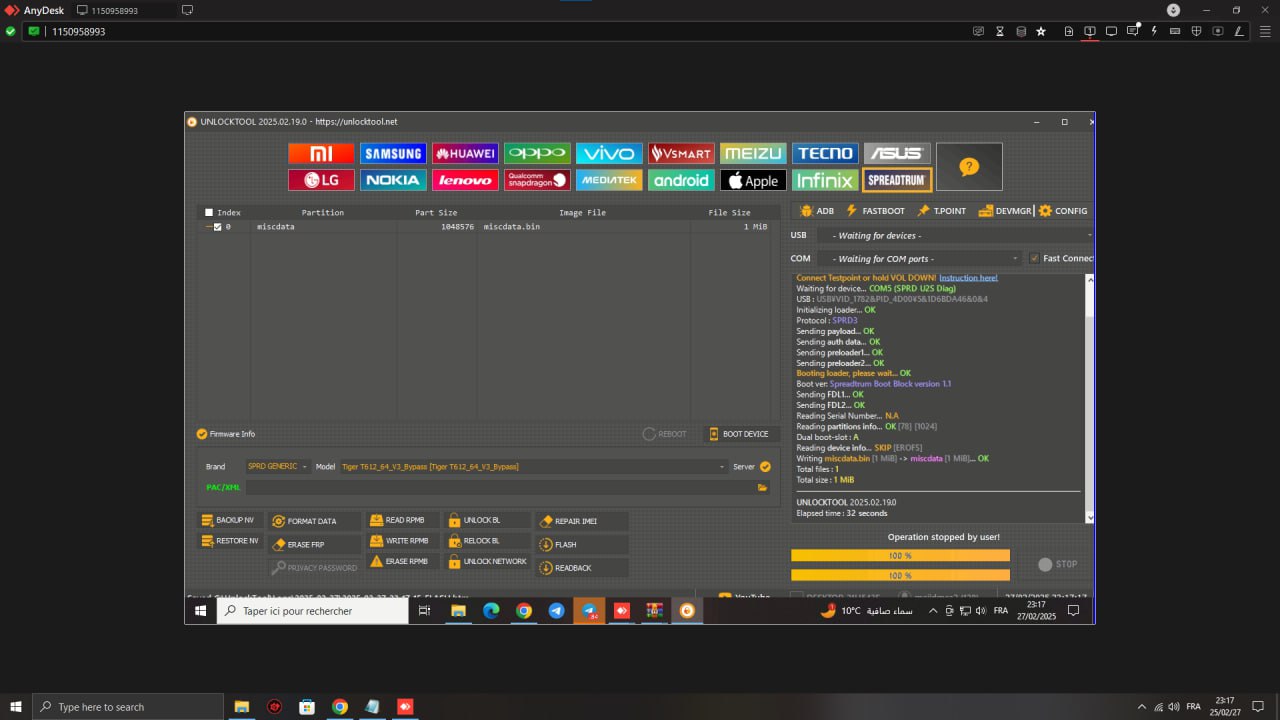Open the Brand SPRD GENERIC dropdown
Screen dimensions: 1280x720
277,466
